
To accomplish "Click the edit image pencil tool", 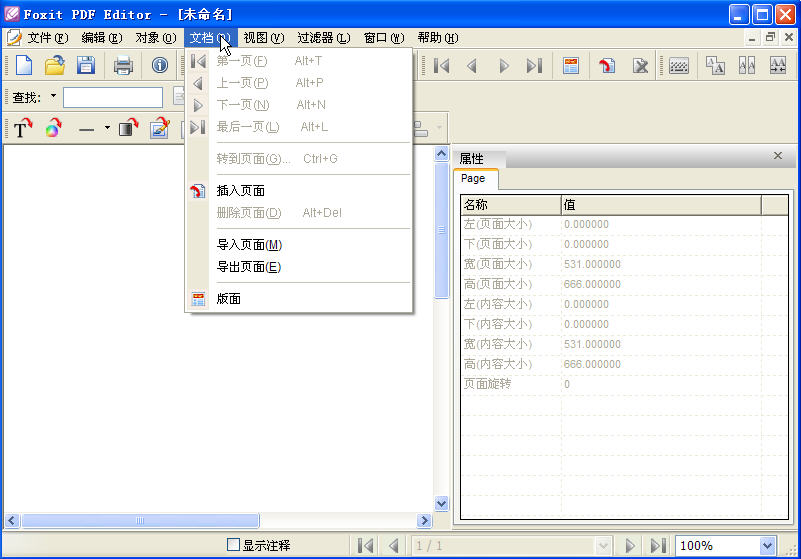I will tap(160, 128).
